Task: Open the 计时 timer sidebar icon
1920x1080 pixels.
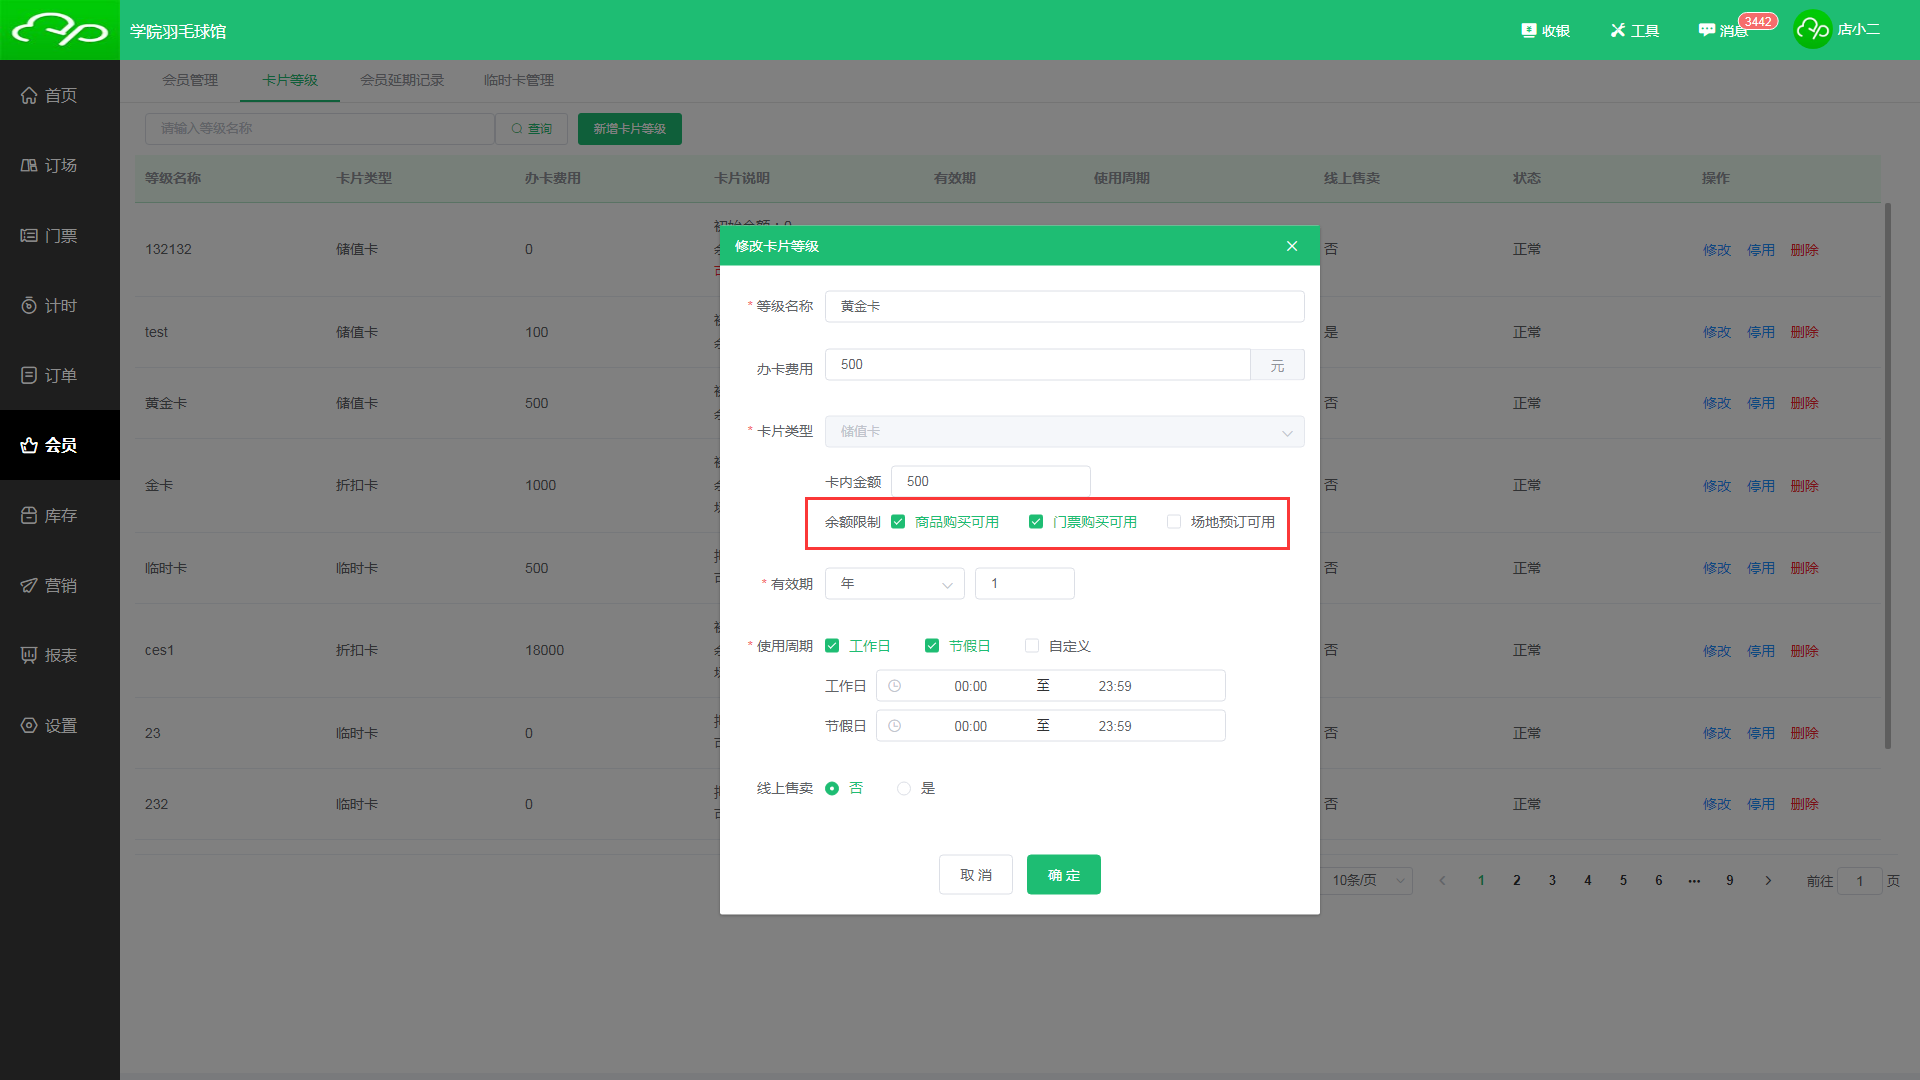Action: coord(30,305)
